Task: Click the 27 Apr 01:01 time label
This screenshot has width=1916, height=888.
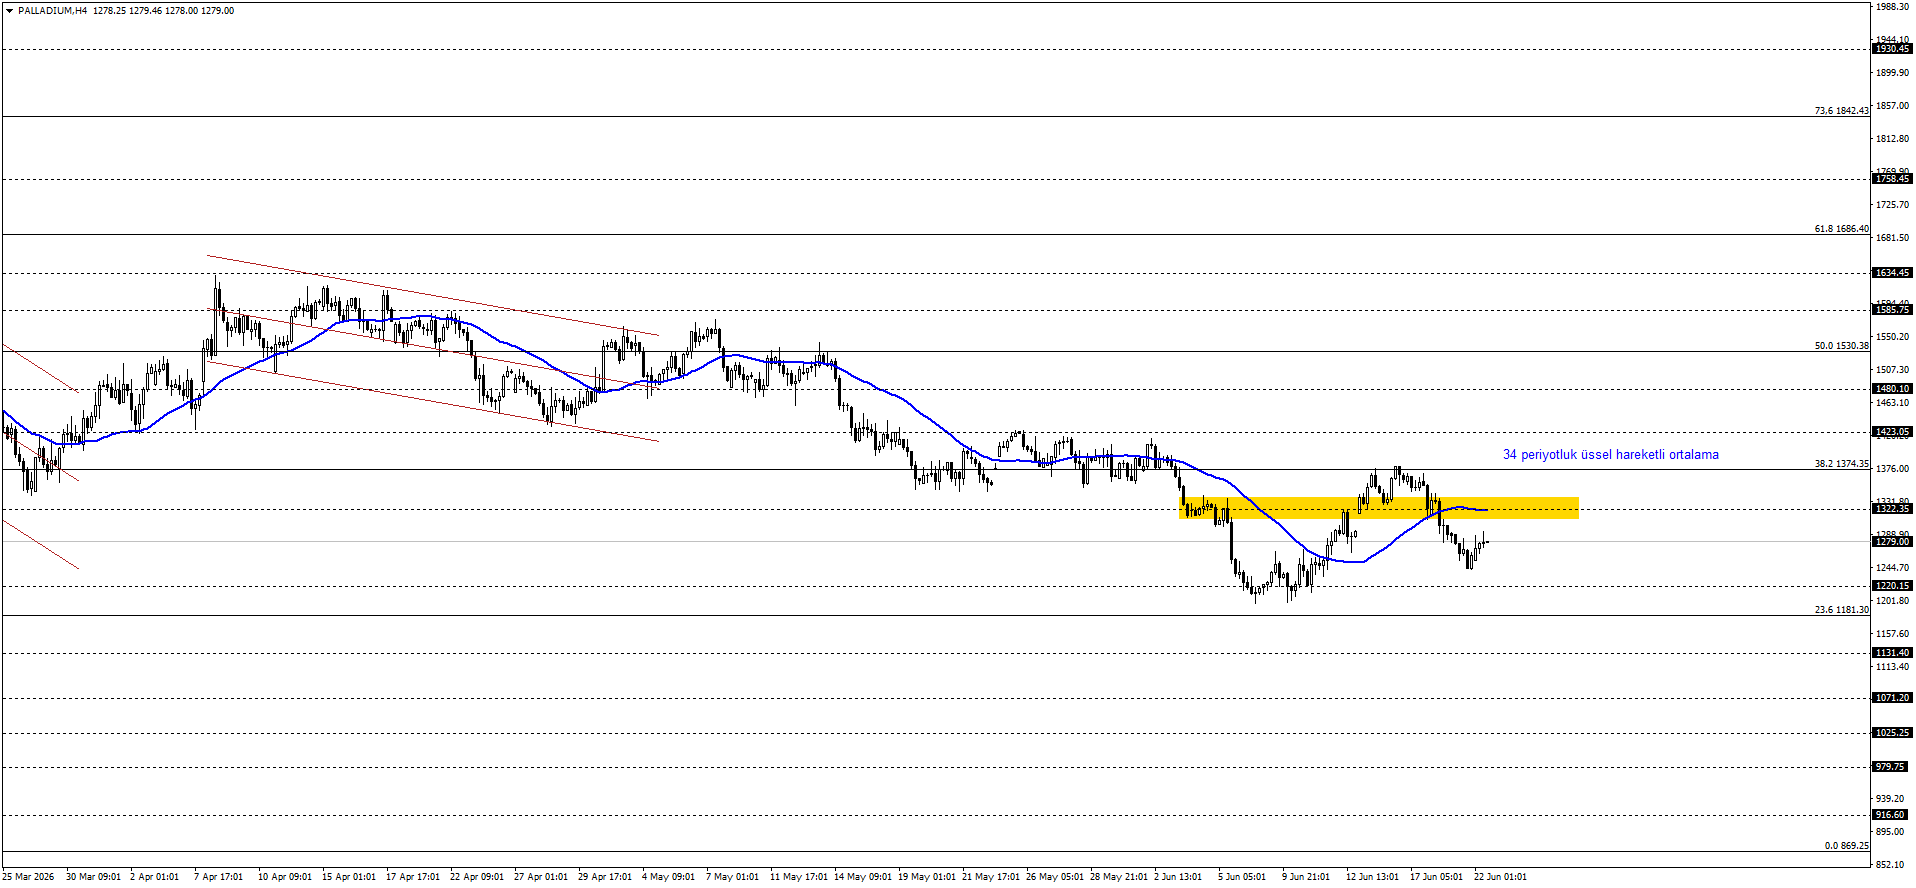Action: (x=540, y=877)
